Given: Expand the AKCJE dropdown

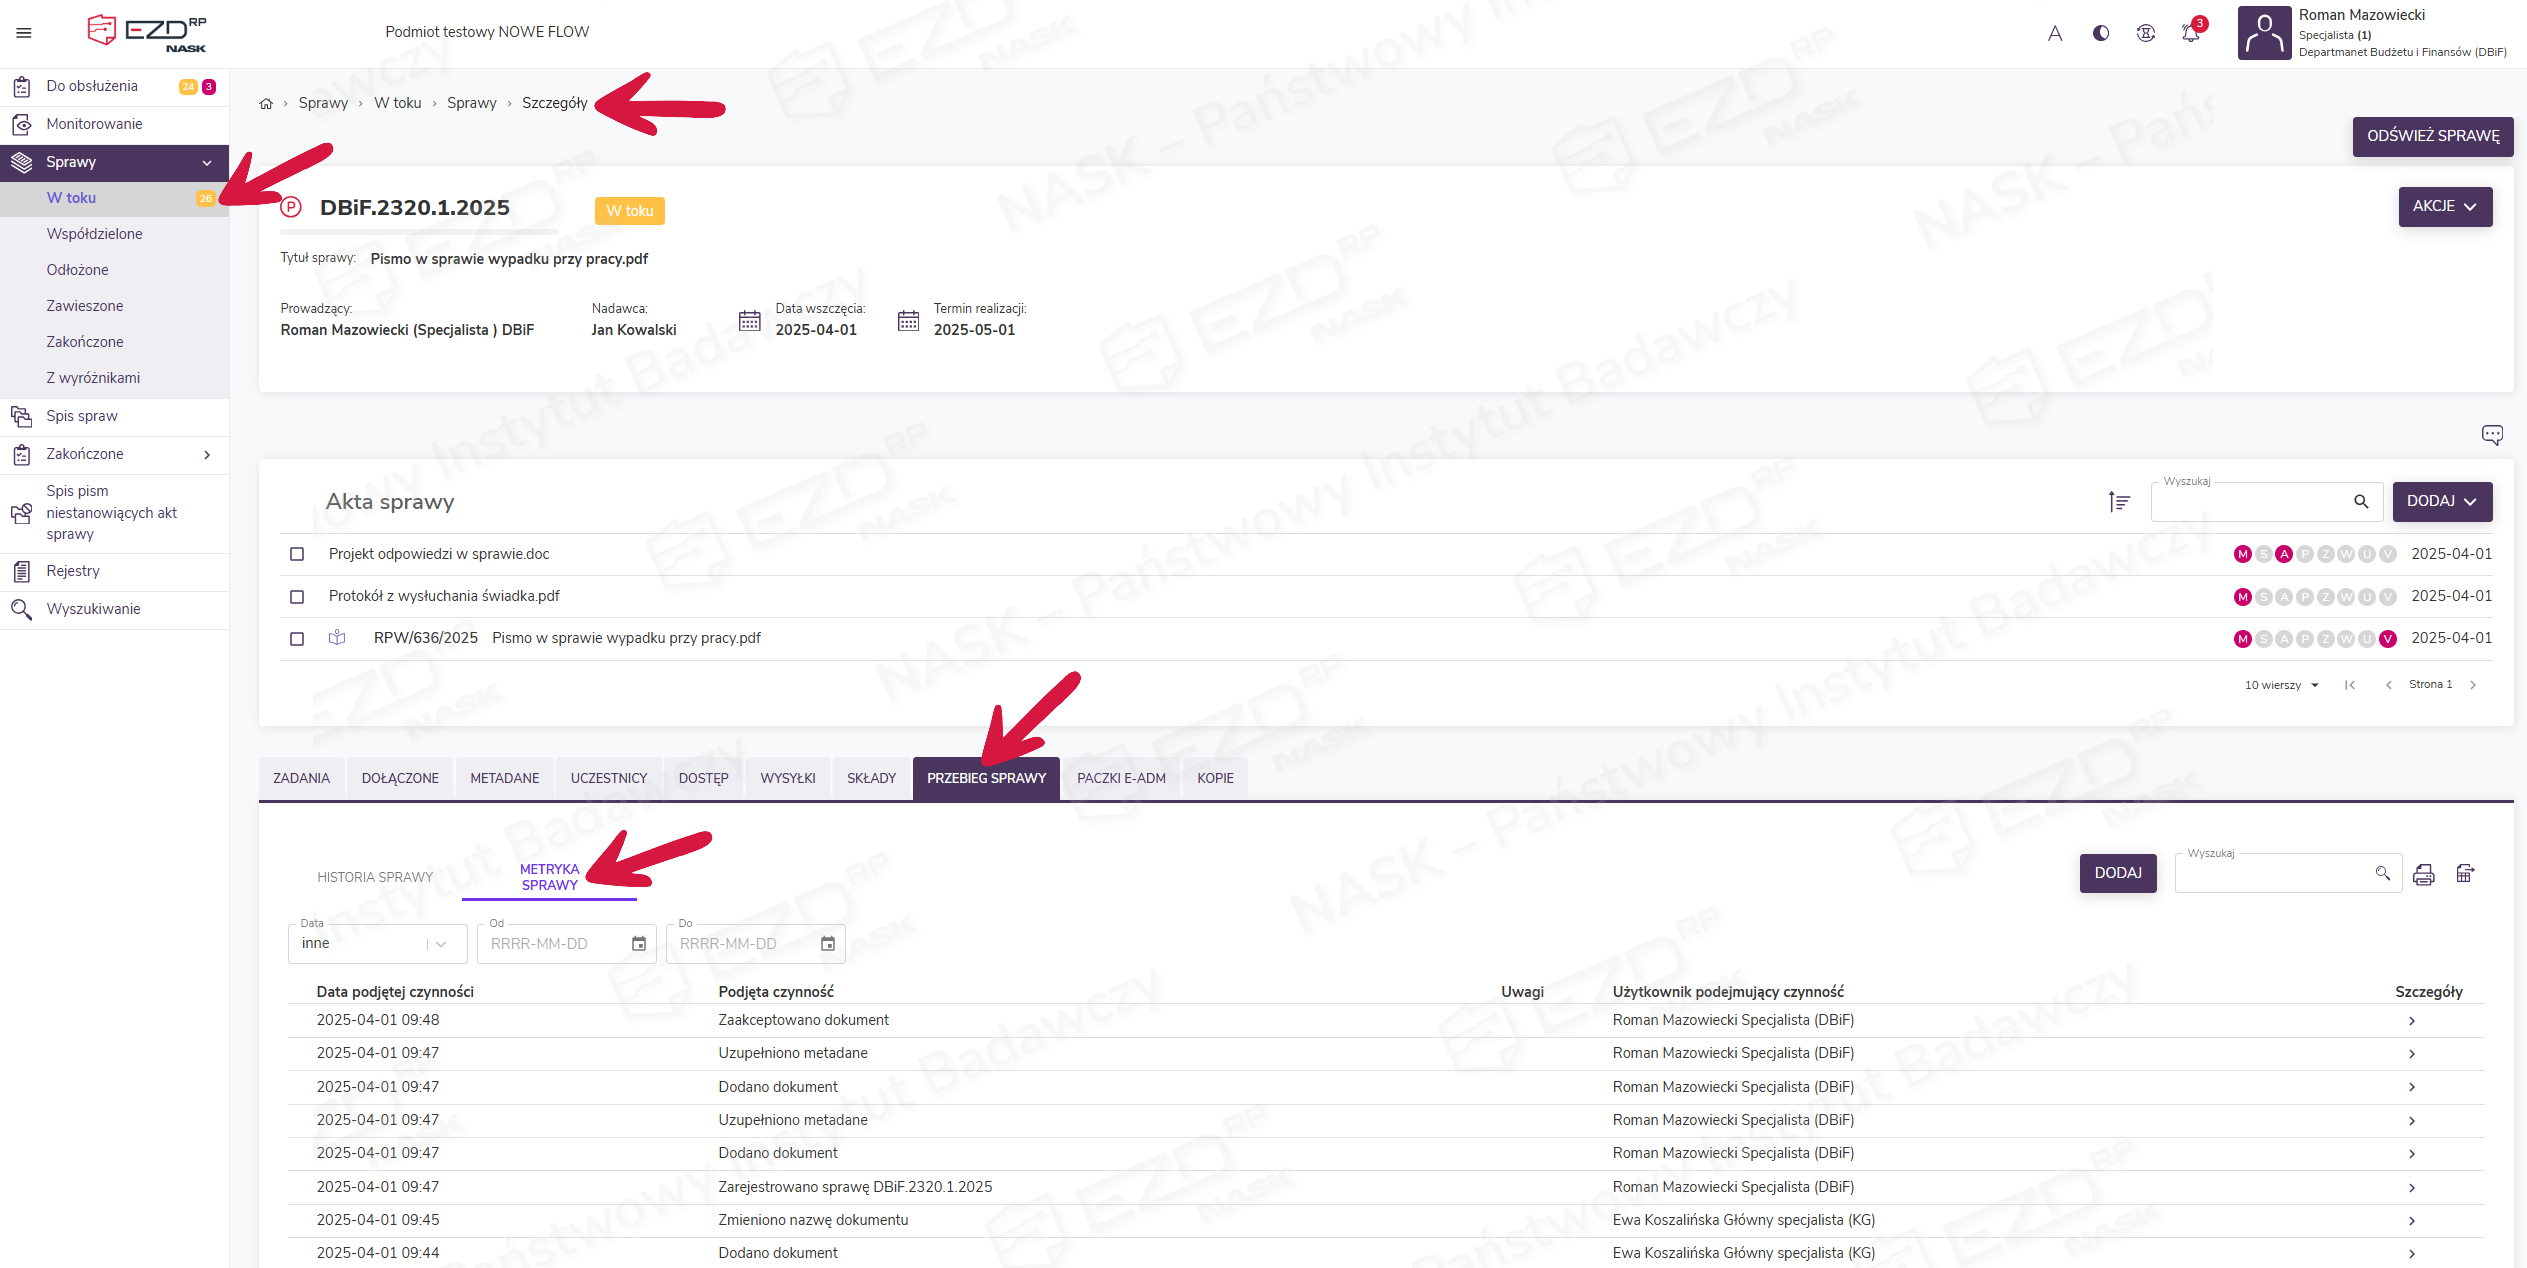Looking at the screenshot, I should (x=2445, y=207).
